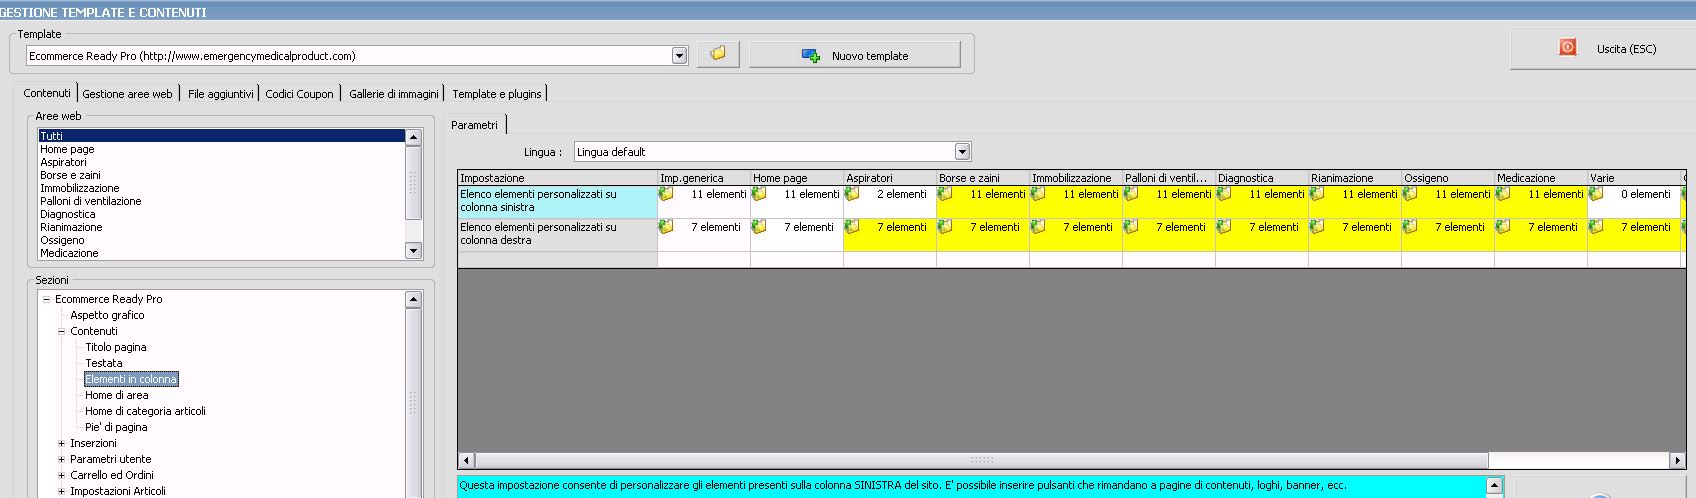Select Home di area tree item
This screenshot has width=1696, height=498.
pyautogui.click(x=117, y=395)
